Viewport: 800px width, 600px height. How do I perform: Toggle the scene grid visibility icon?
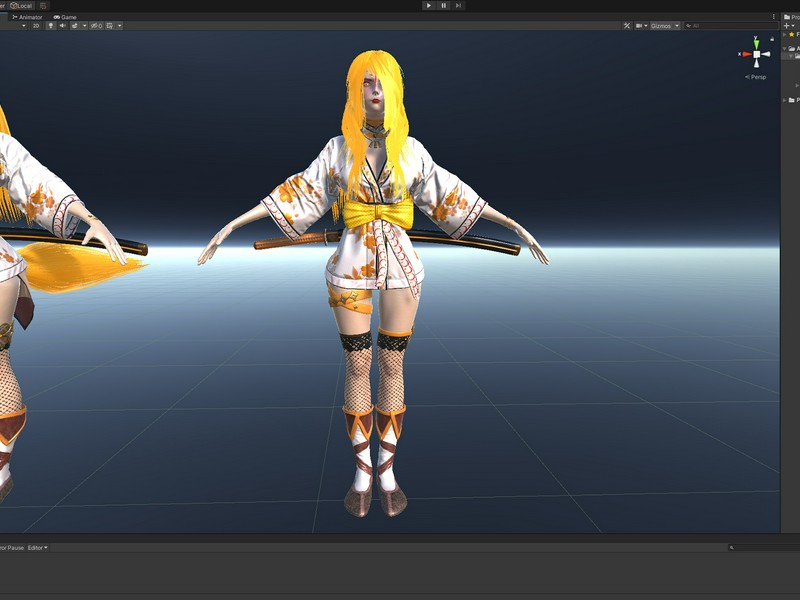click(110, 26)
